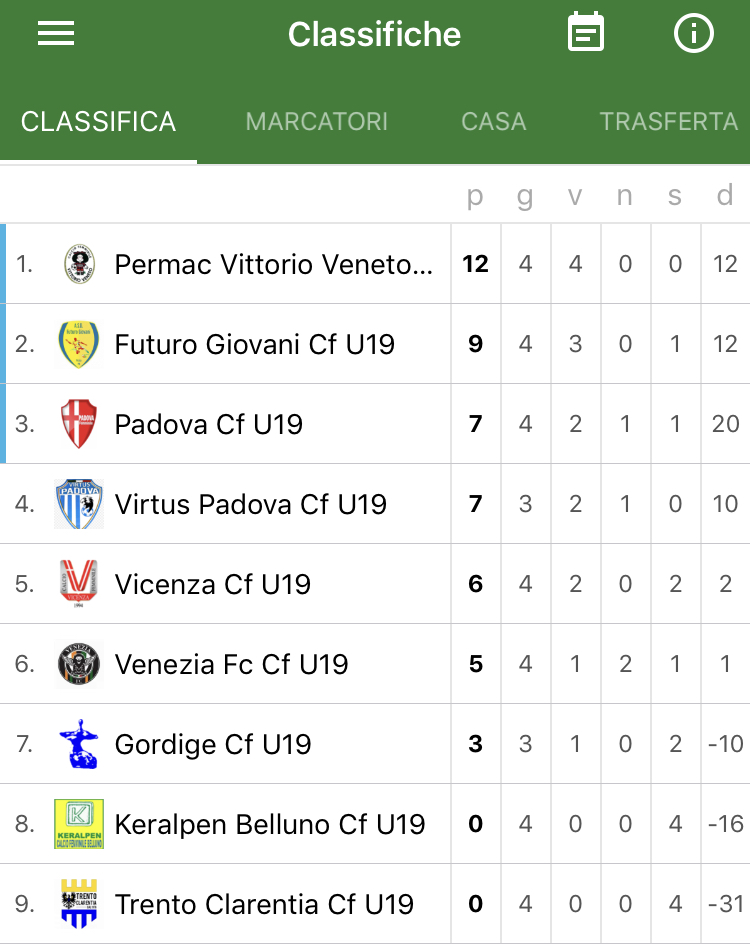
Task: Open Venezia Fc Cf U19 team name
Action: [232, 664]
